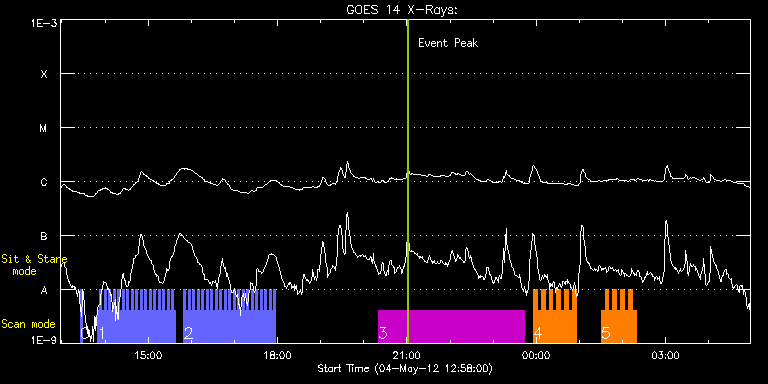Click the X flare class axis label

pos(44,74)
